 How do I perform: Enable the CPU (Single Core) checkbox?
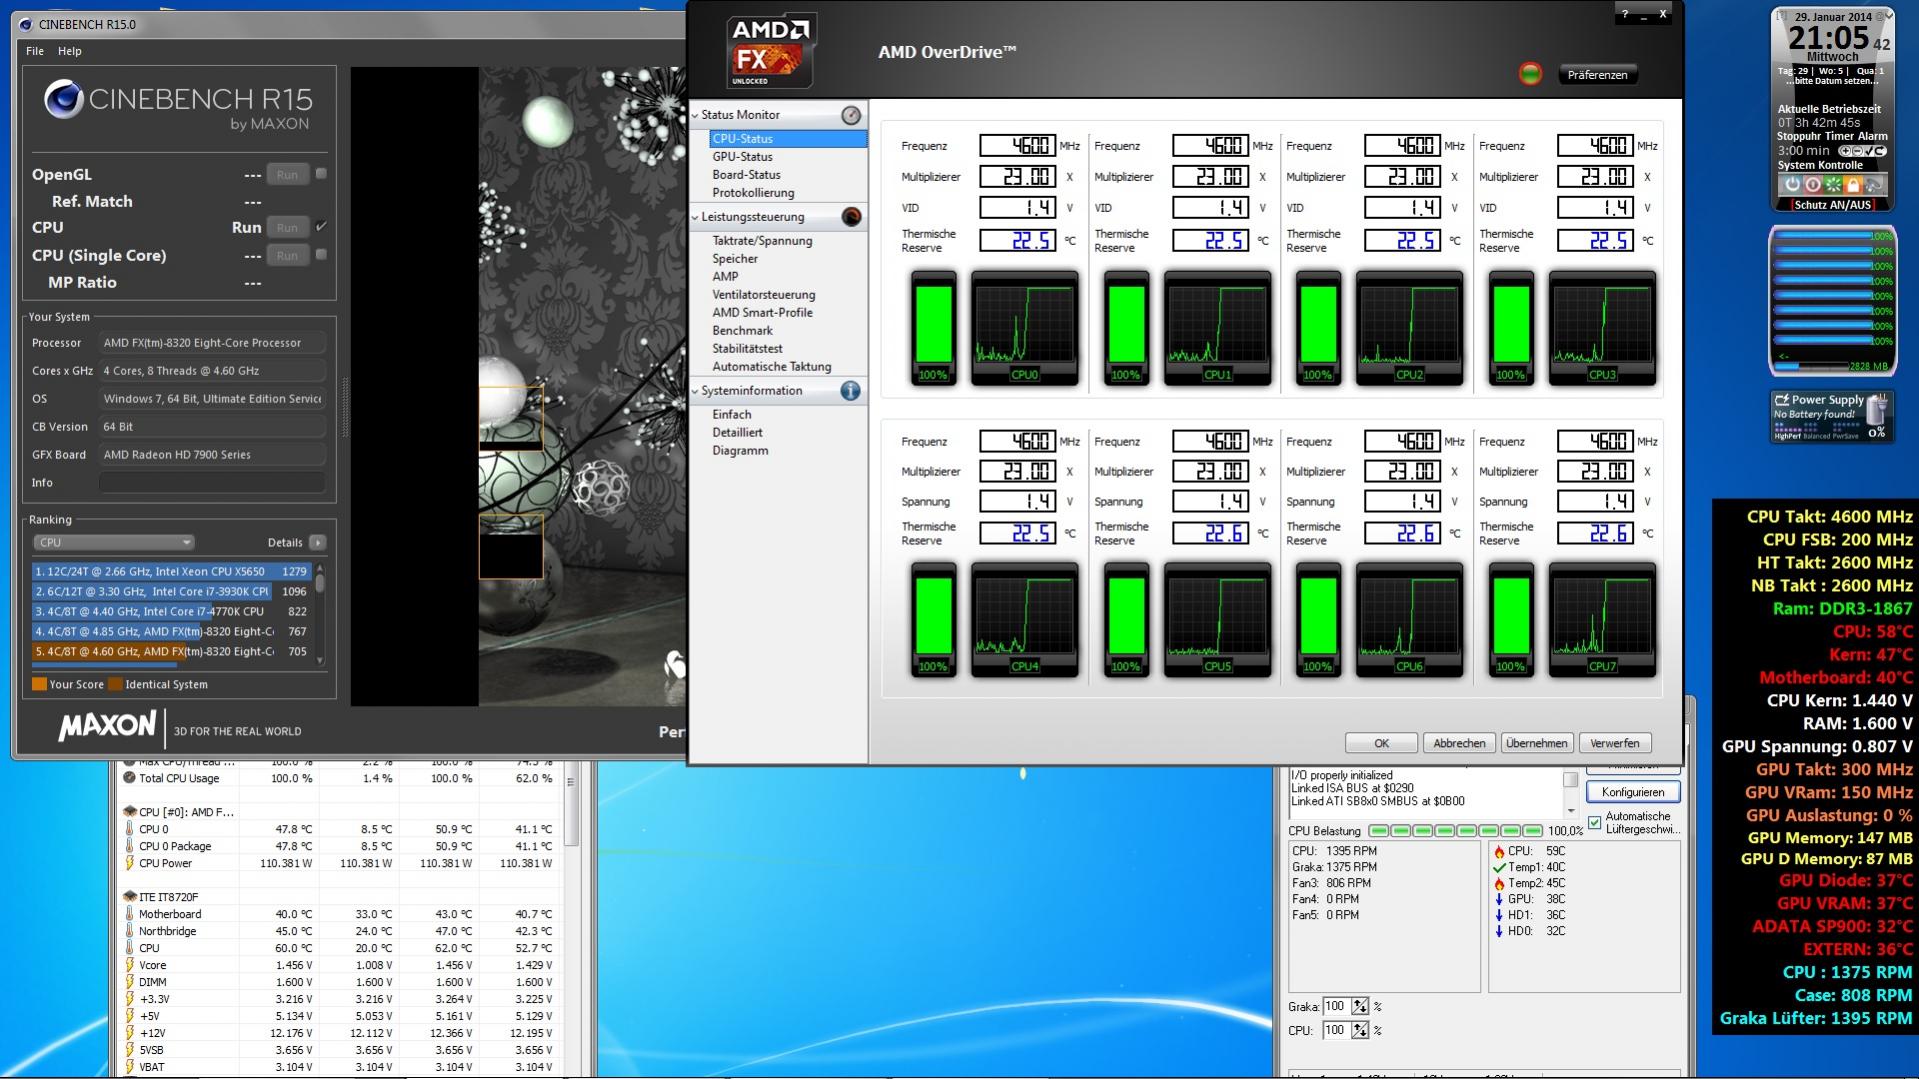(x=321, y=255)
